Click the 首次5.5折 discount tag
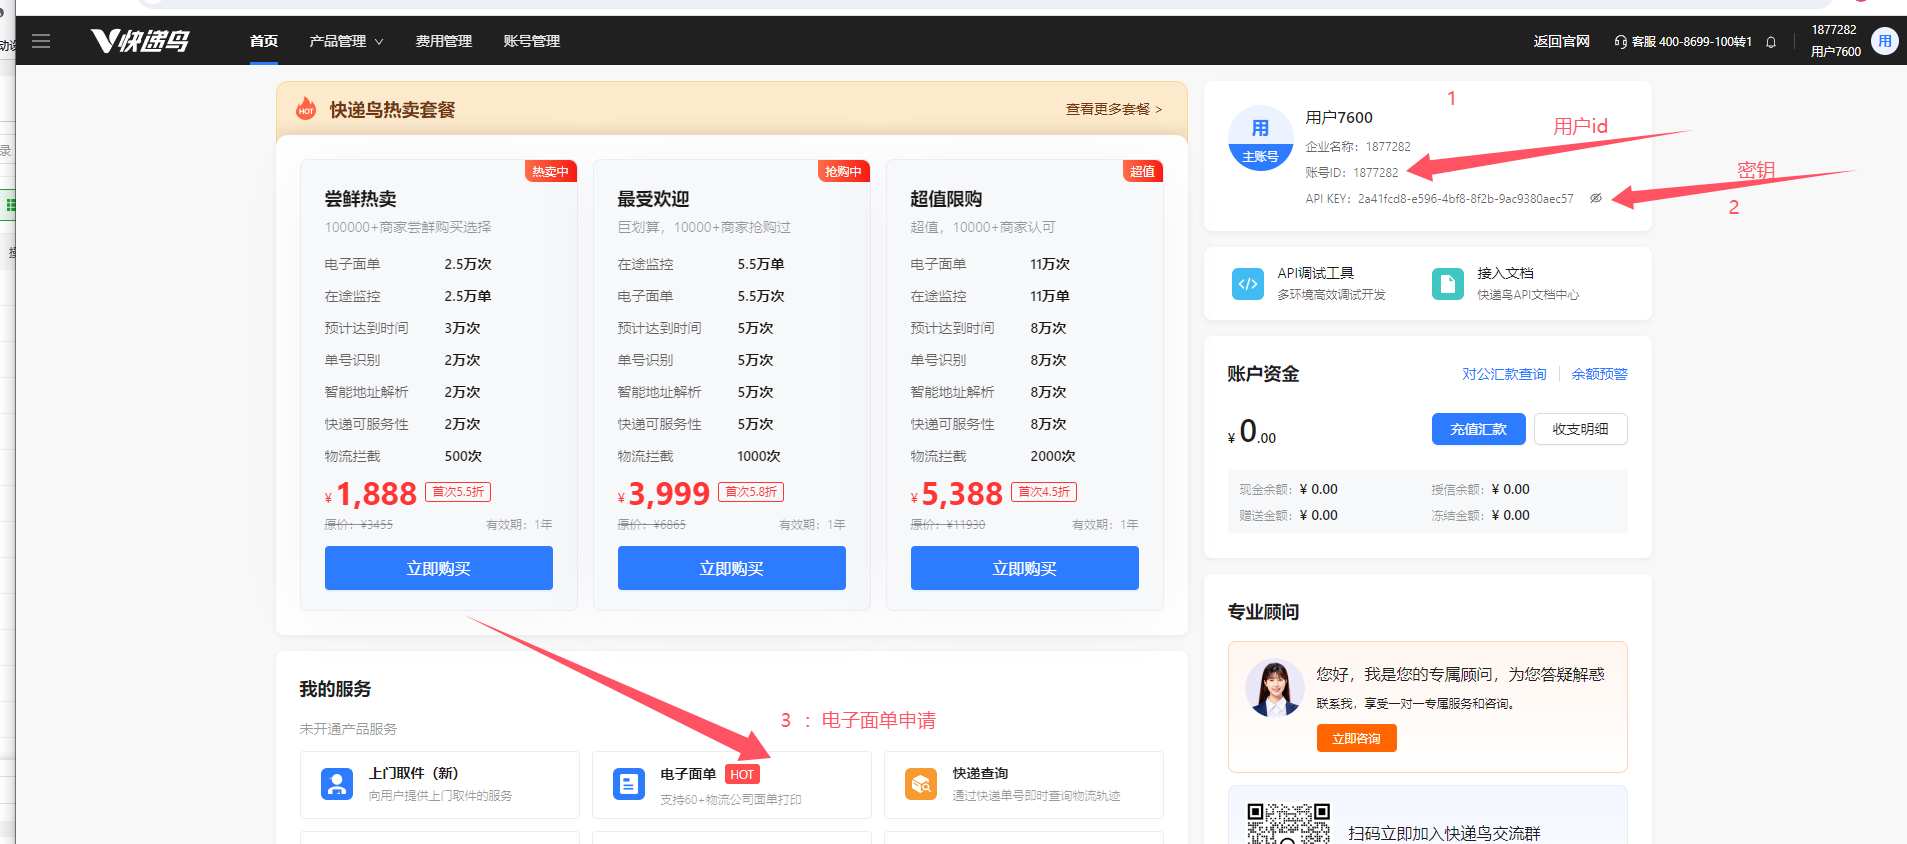Viewport: 1907px width, 844px height. [x=458, y=492]
